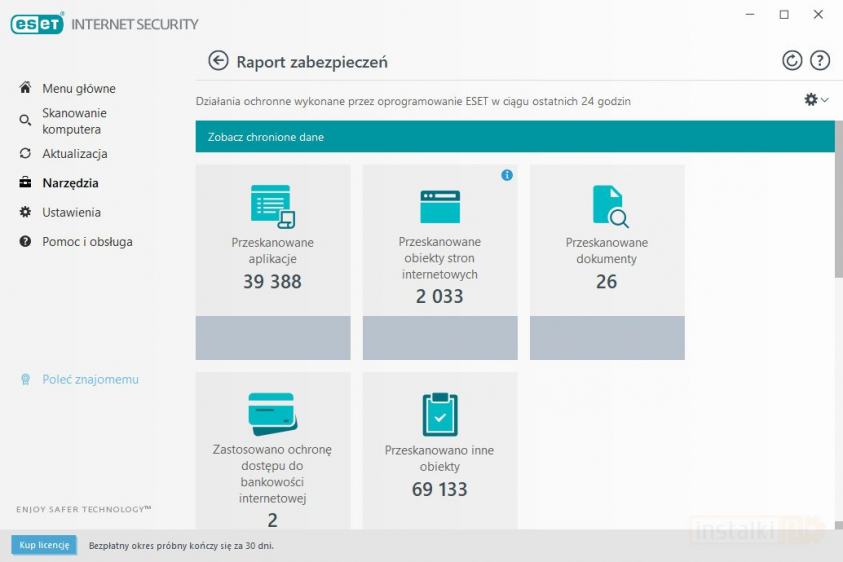
Task: Click the refresh report icon
Action: pyautogui.click(x=792, y=61)
